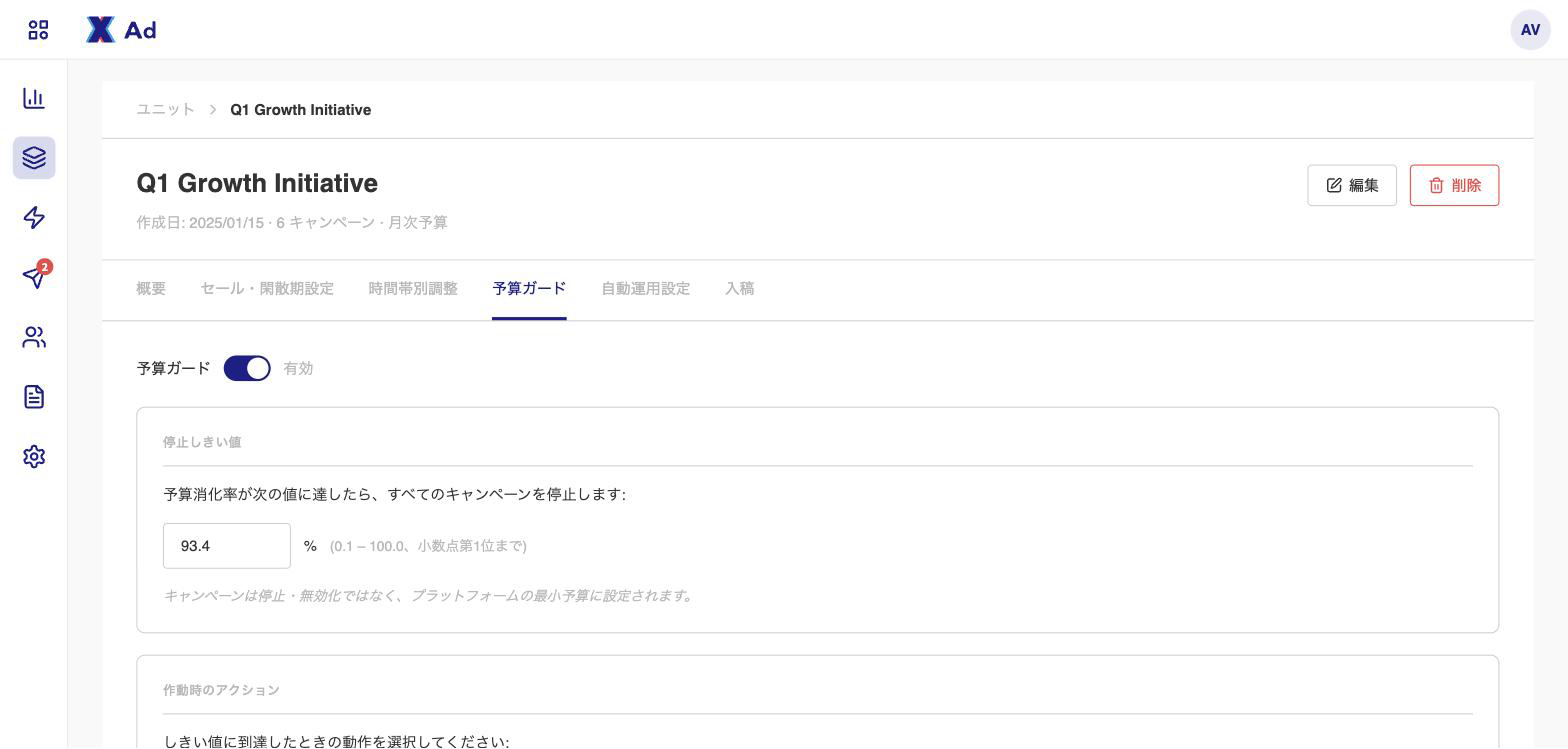Click the 有効 status label
The image size is (1568, 749).
click(299, 369)
